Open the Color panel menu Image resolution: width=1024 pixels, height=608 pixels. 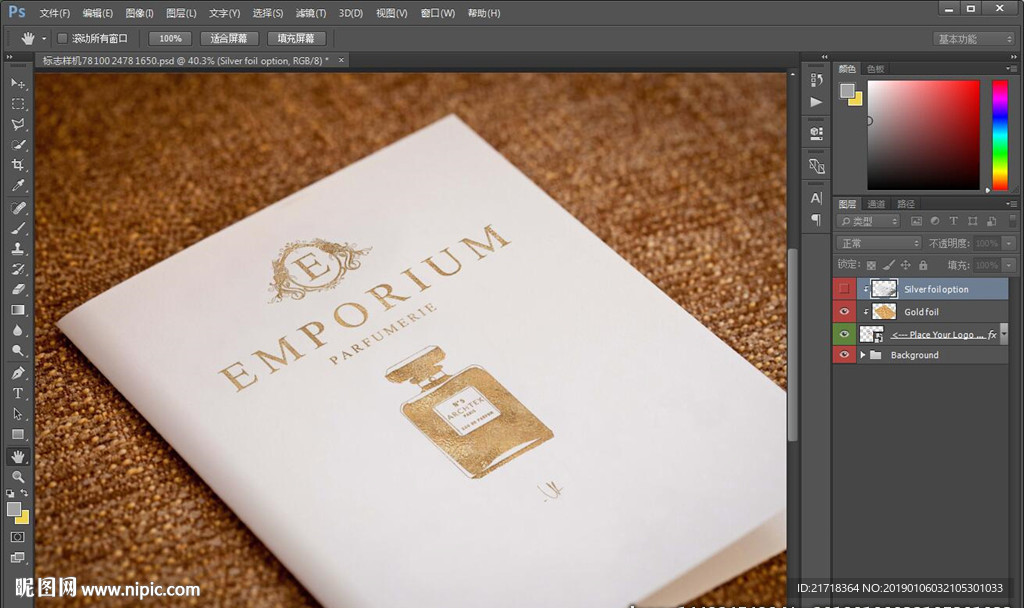pos(1012,69)
